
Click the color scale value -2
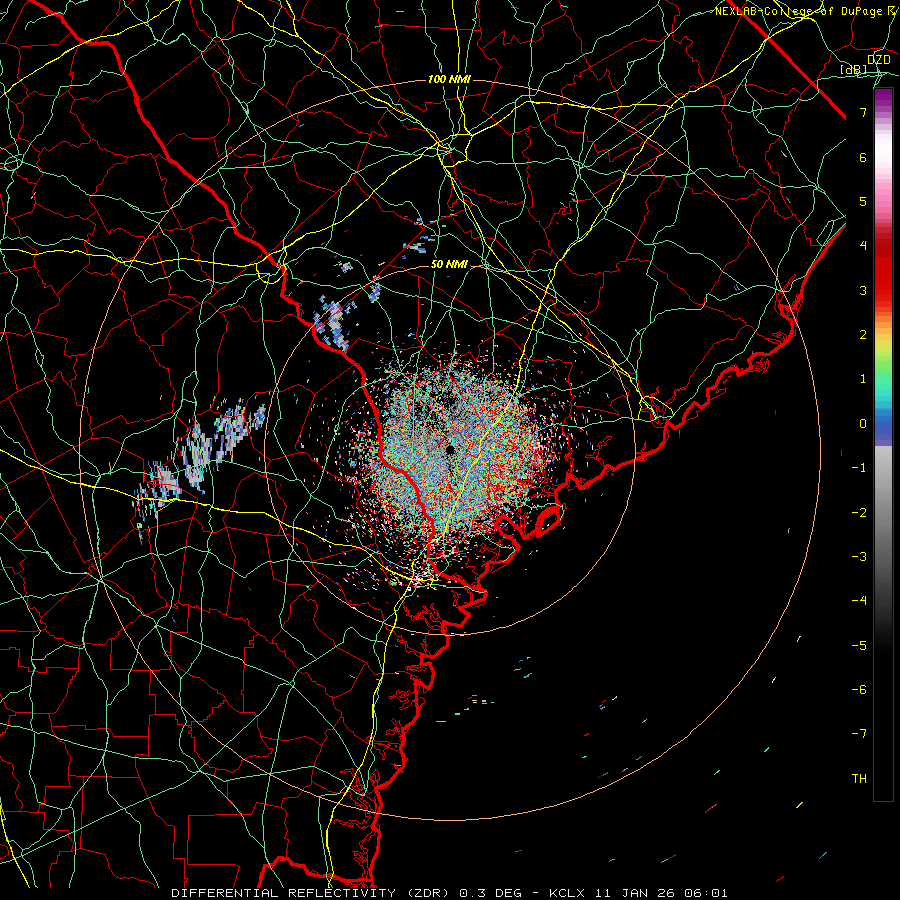click(x=859, y=513)
